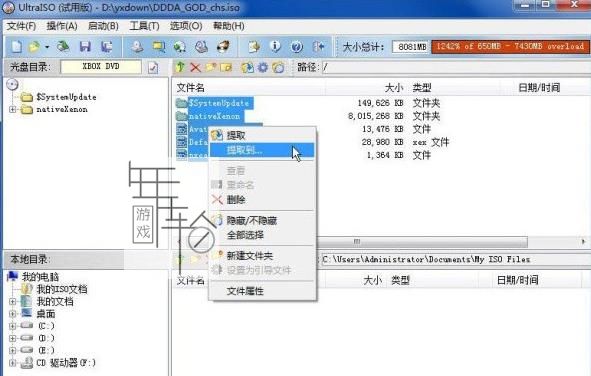591x376 pixels.
Task: Click the blue gear properties icon
Action: click(263, 68)
